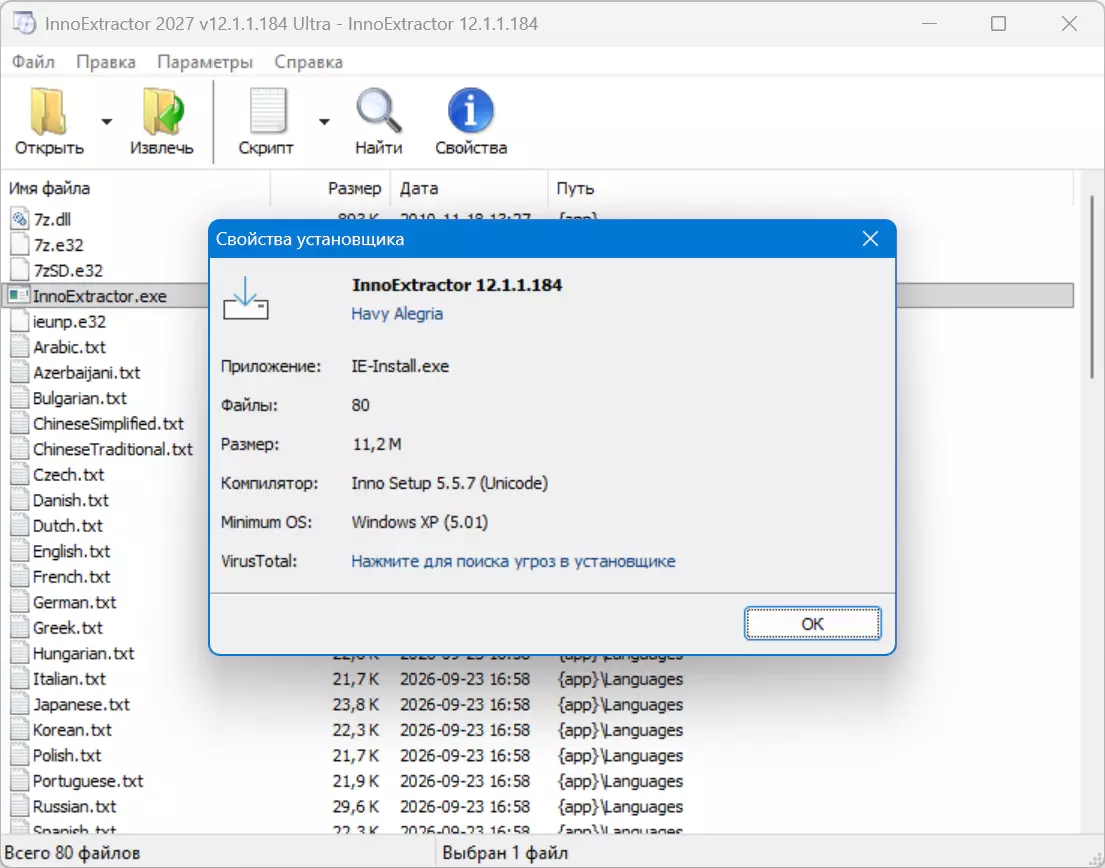Screen dimensions: 1105x868
Task: Select the InnoExtractor.exe file icon
Action: click(x=18, y=295)
